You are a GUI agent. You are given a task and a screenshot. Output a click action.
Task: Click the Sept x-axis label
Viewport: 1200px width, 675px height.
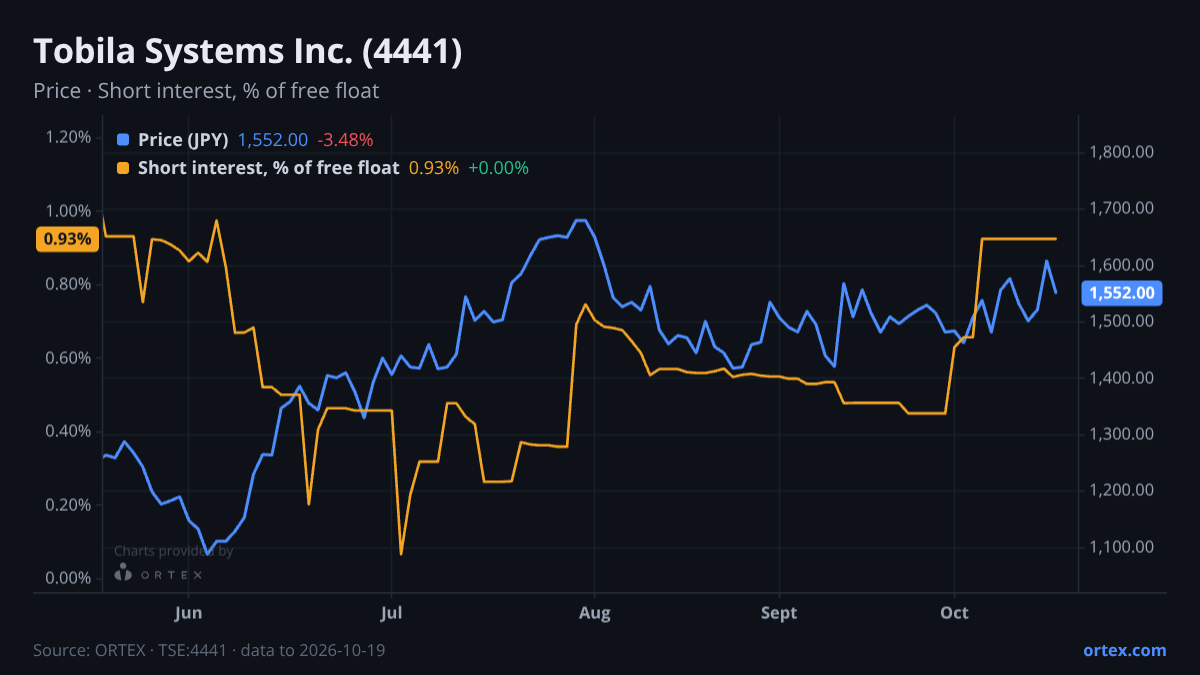pyautogui.click(x=779, y=613)
